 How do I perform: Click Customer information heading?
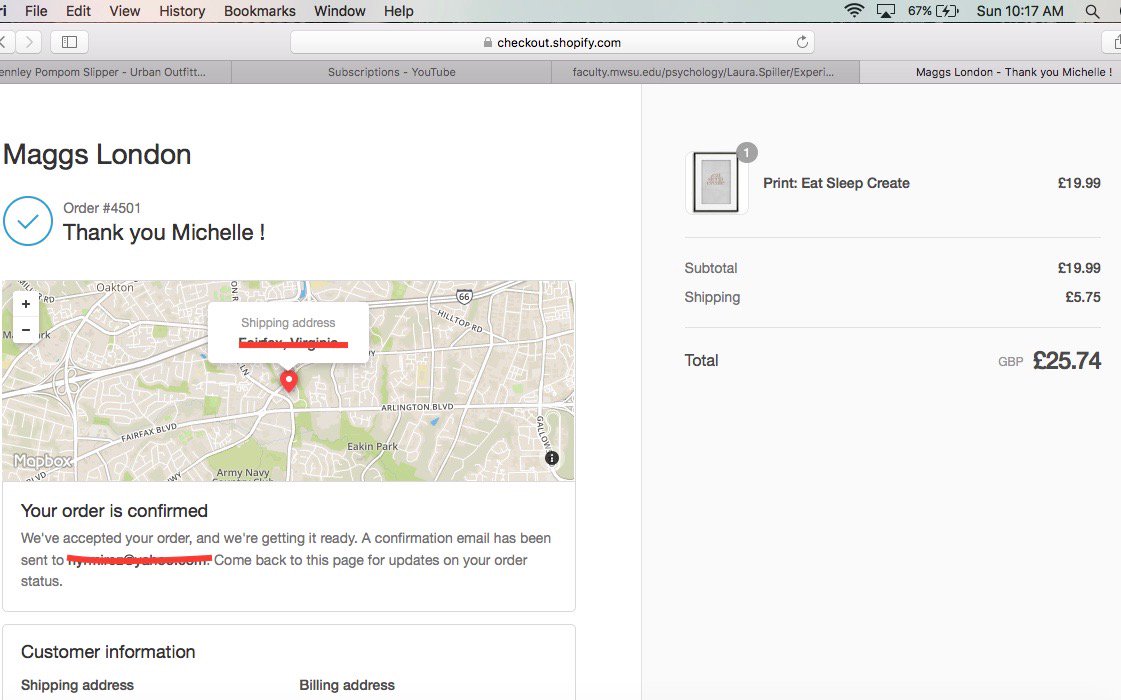point(108,652)
